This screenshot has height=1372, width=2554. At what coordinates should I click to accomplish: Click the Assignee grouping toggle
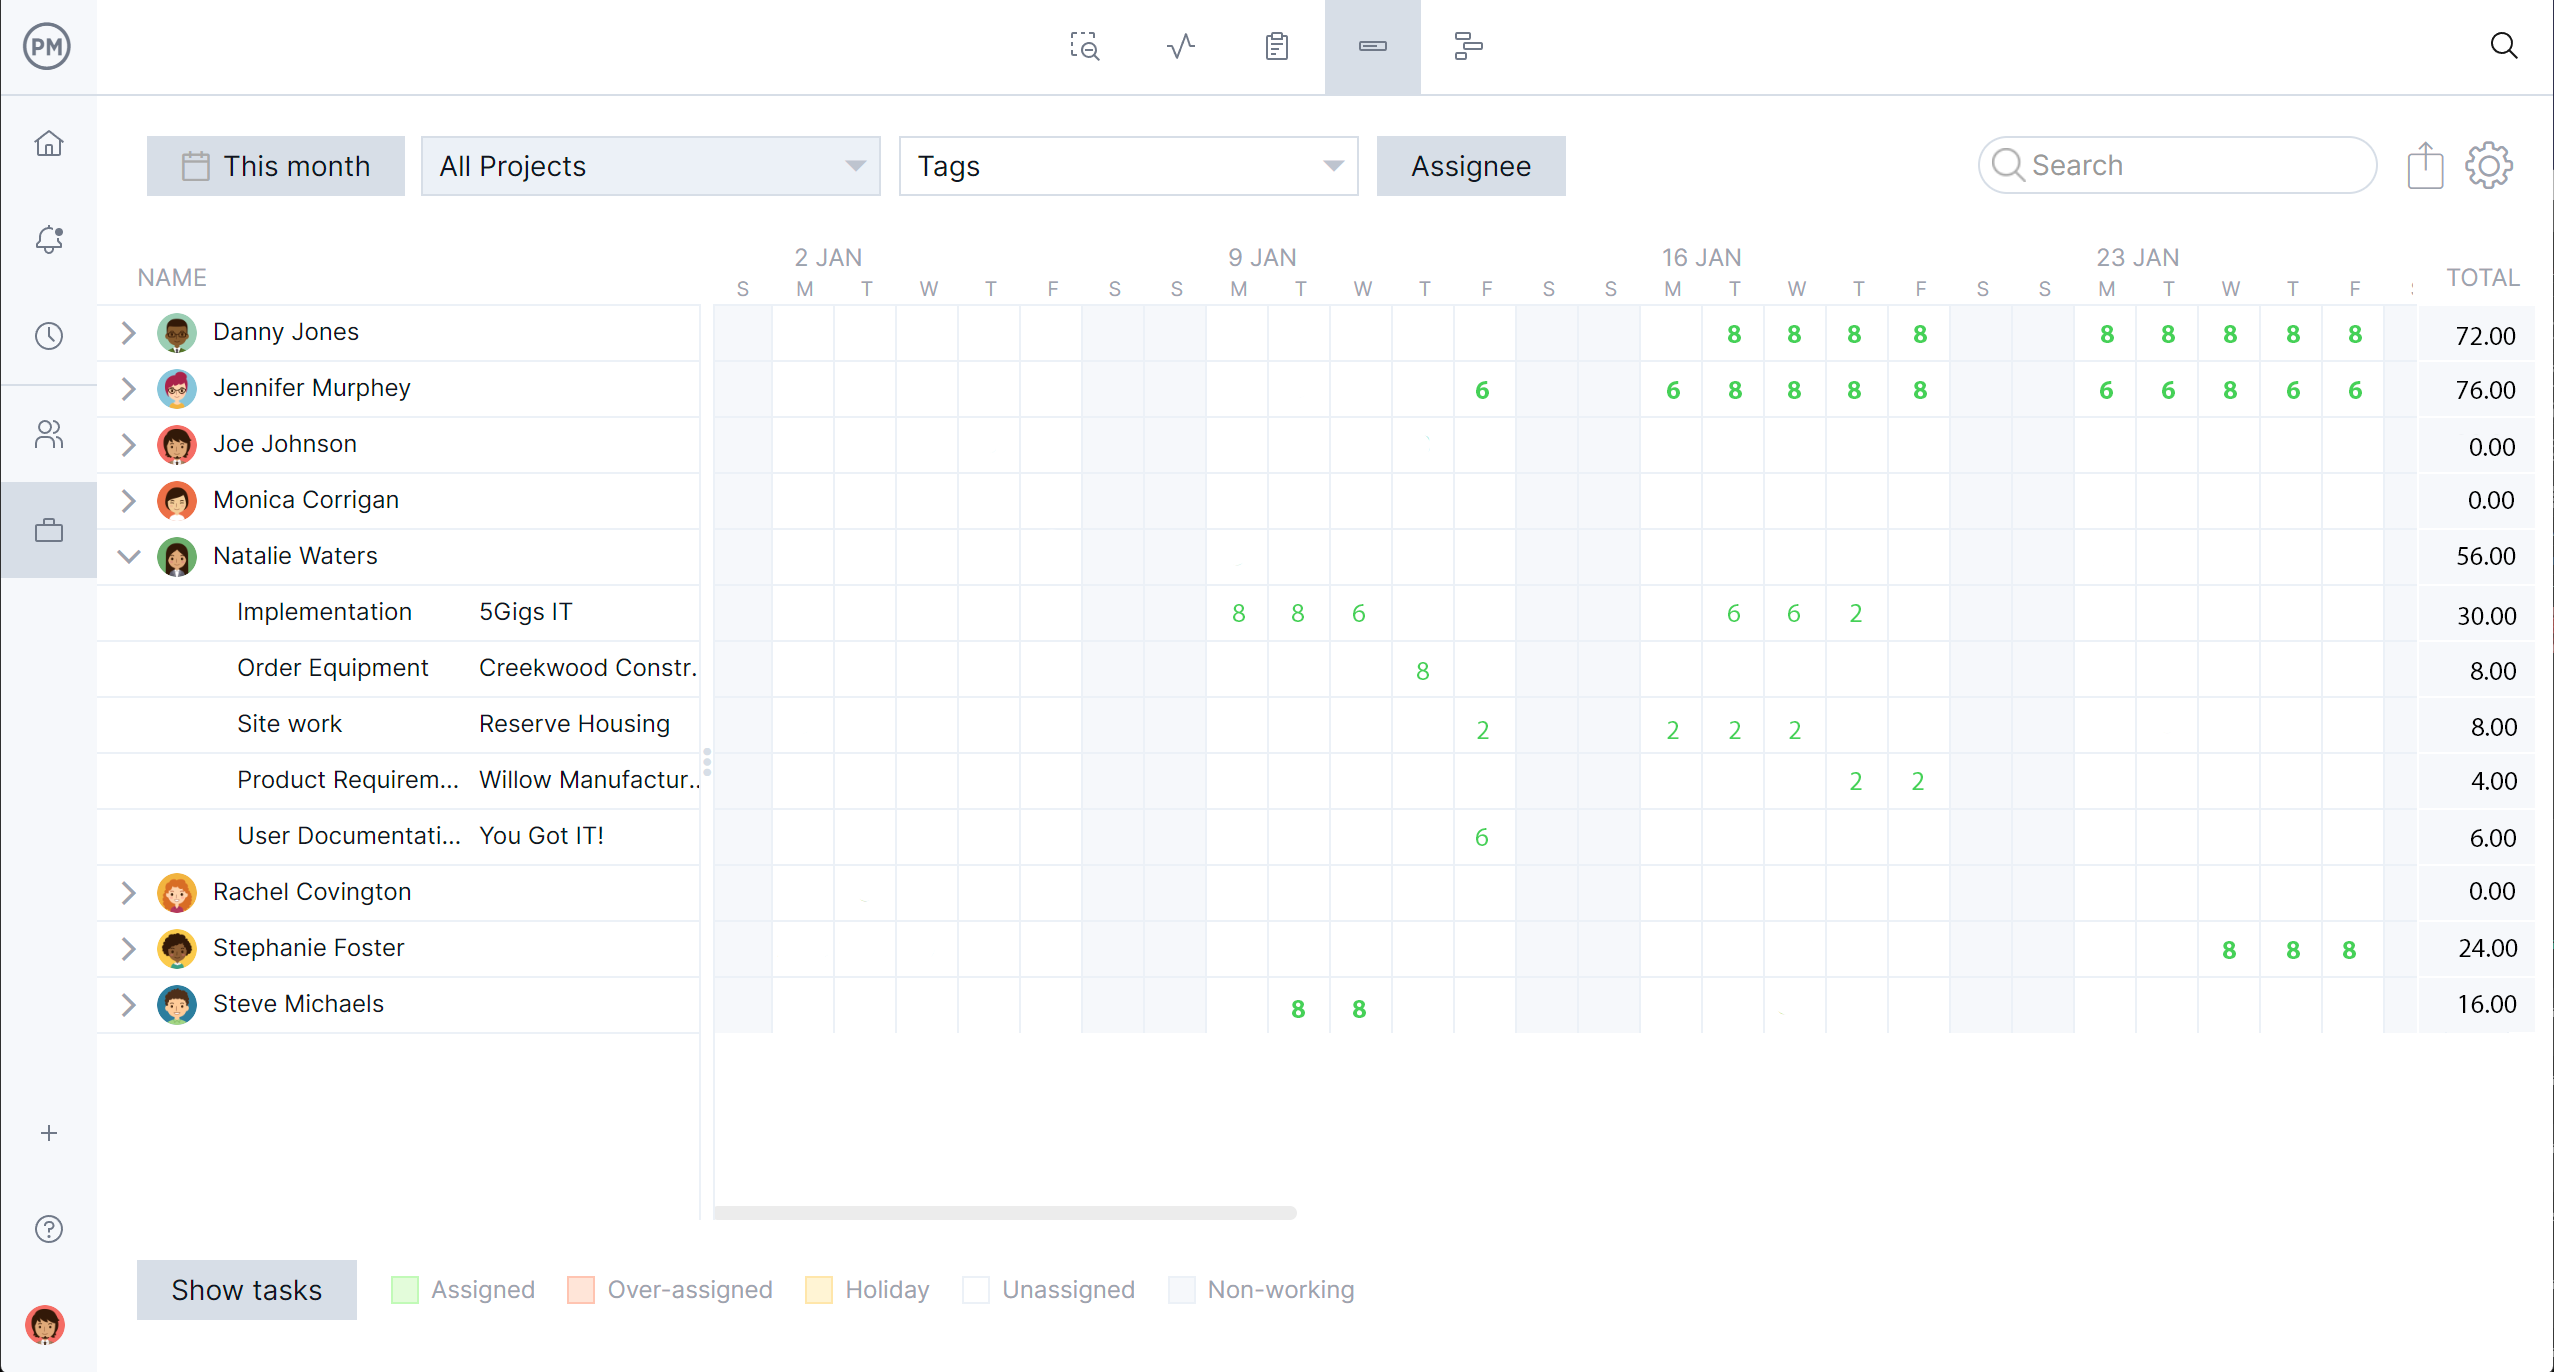click(x=1470, y=166)
